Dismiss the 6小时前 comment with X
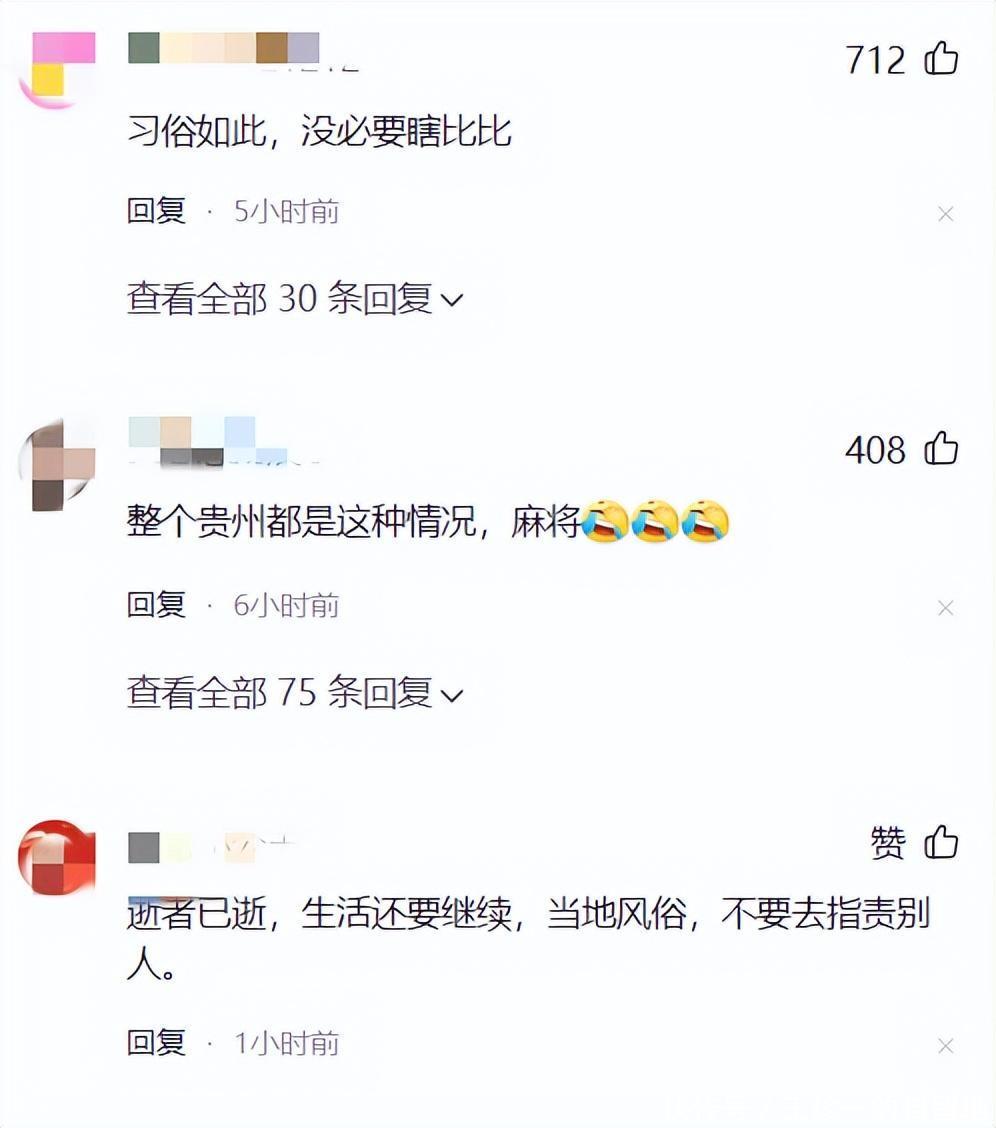Image resolution: width=996 pixels, height=1128 pixels. pyautogui.click(x=946, y=608)
